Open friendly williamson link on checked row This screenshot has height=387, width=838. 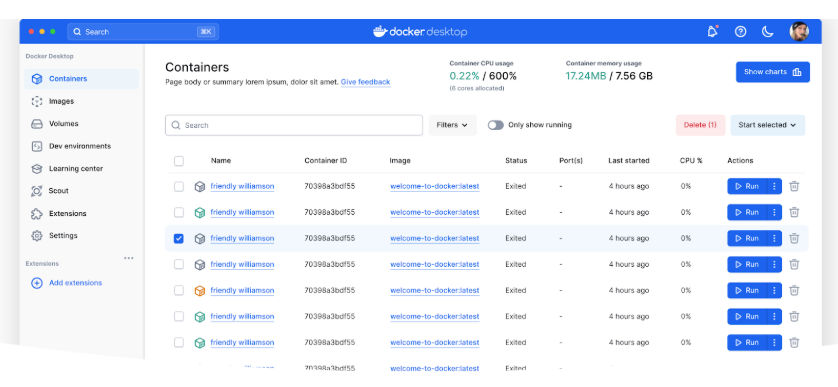(242, 238)
